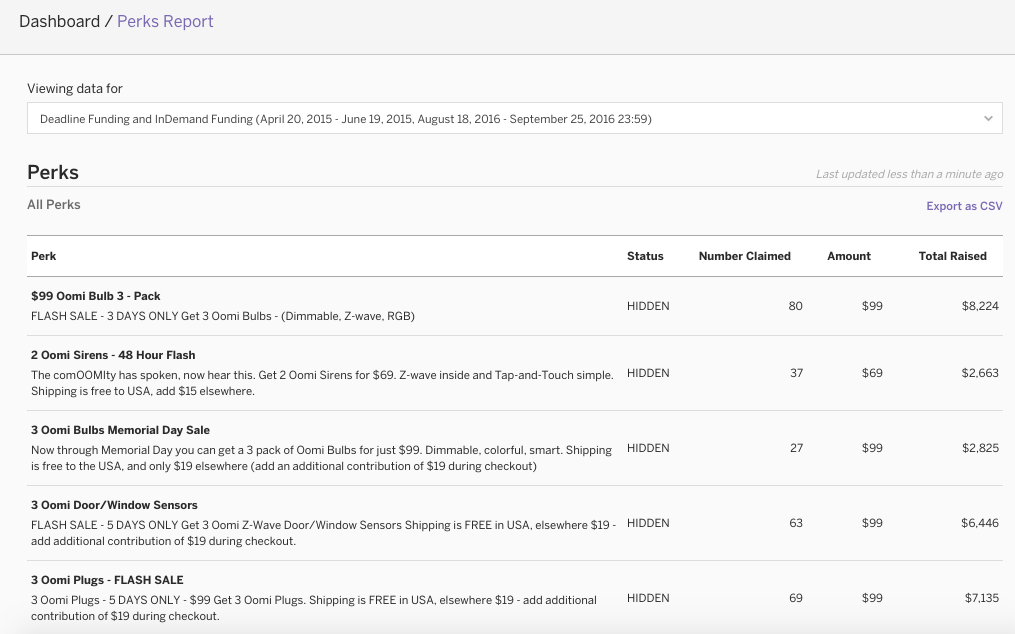Click the comOOMIty has spoken description
The width and height of the screenshot is (1015, 634).
tap(322, 383)
